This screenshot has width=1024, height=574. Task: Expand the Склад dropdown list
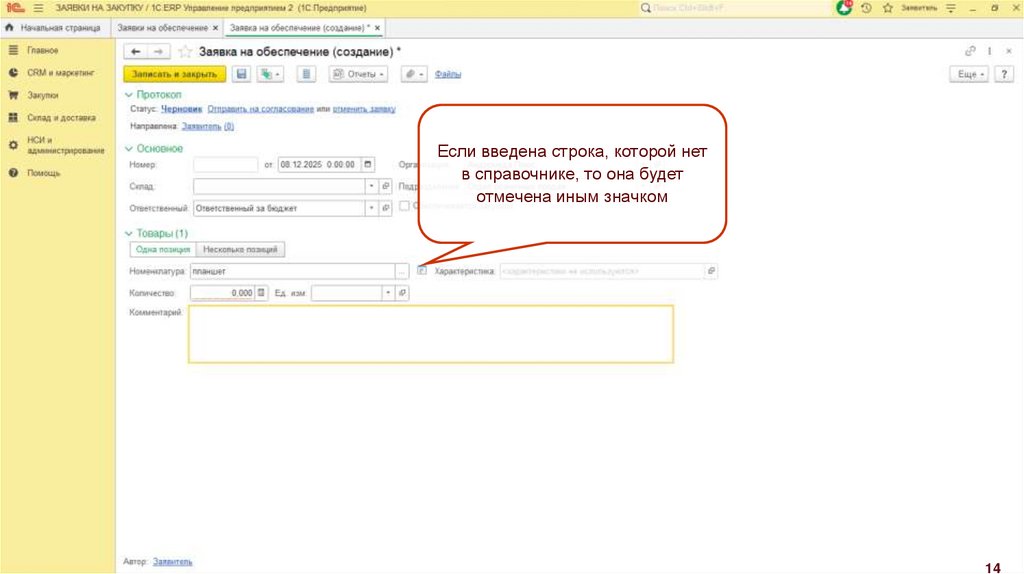tap(371, 186)
